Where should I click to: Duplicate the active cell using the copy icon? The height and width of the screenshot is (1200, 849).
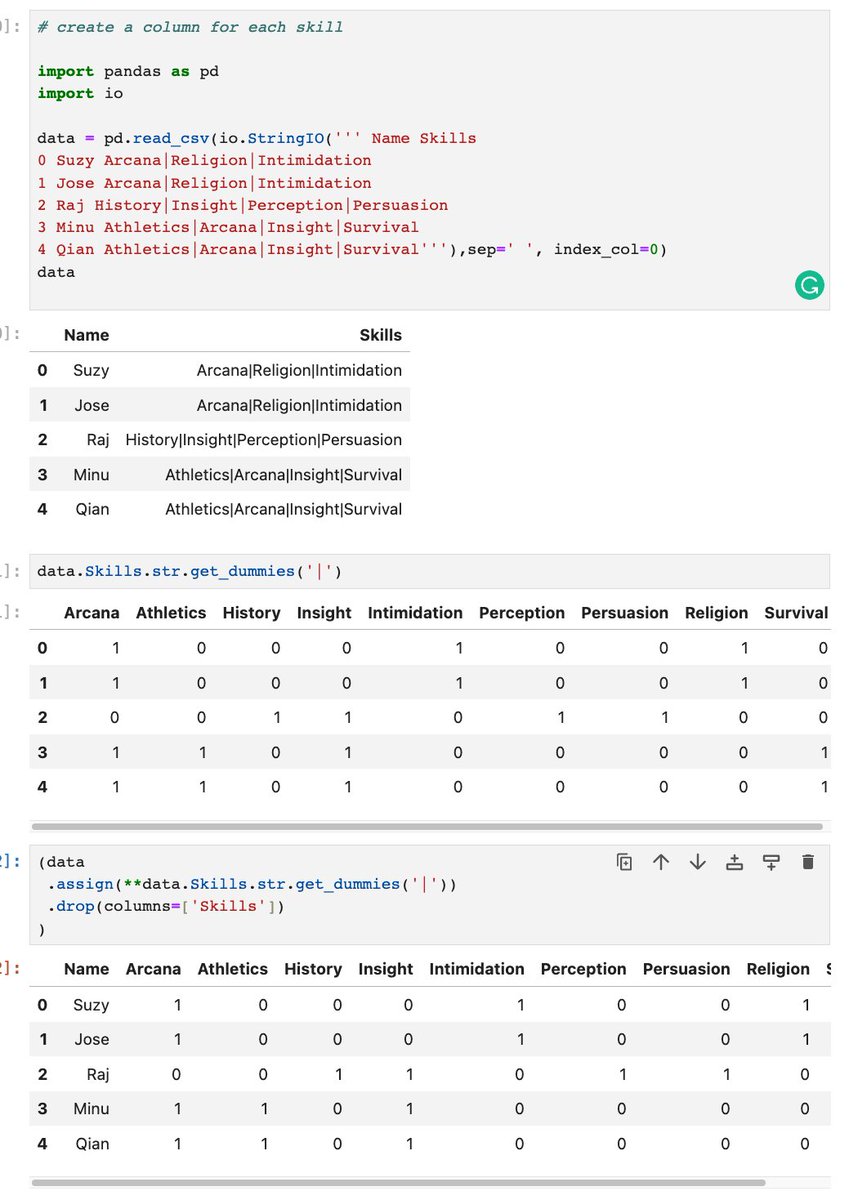tap(624, 862)
